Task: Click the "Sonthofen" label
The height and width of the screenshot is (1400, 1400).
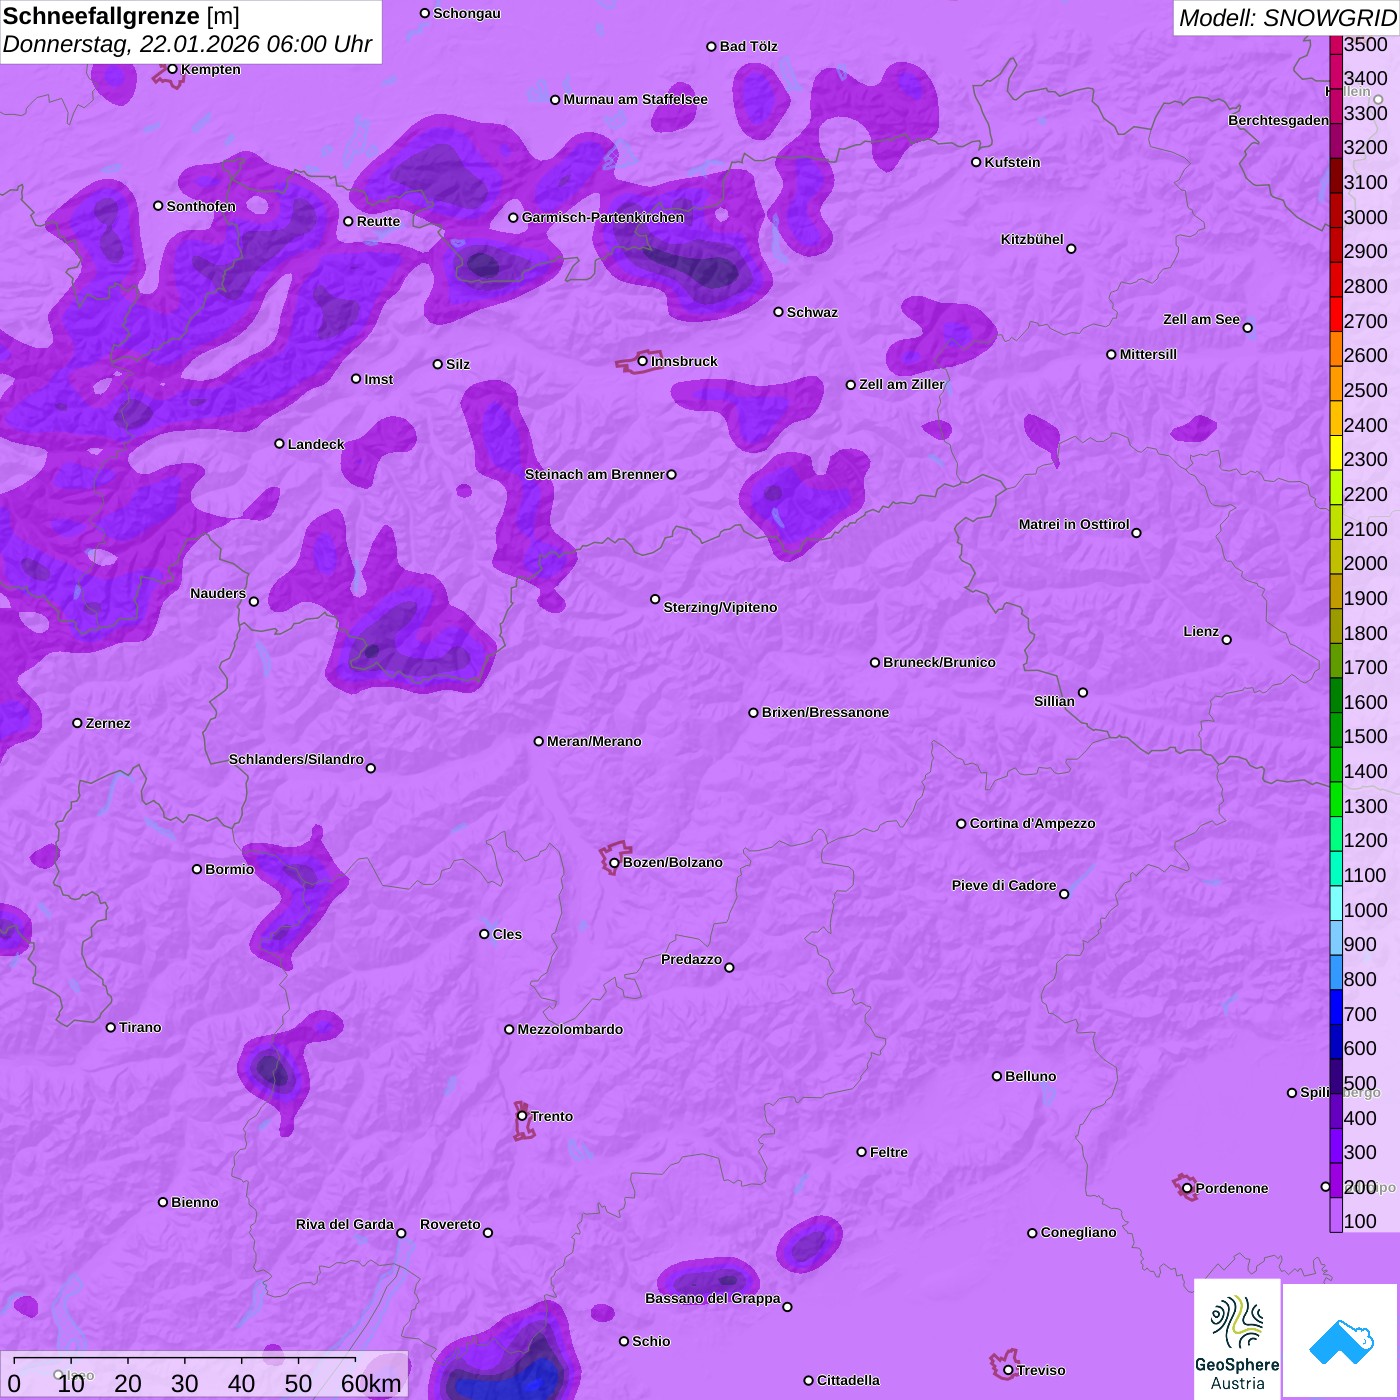Action: point(201,206)
